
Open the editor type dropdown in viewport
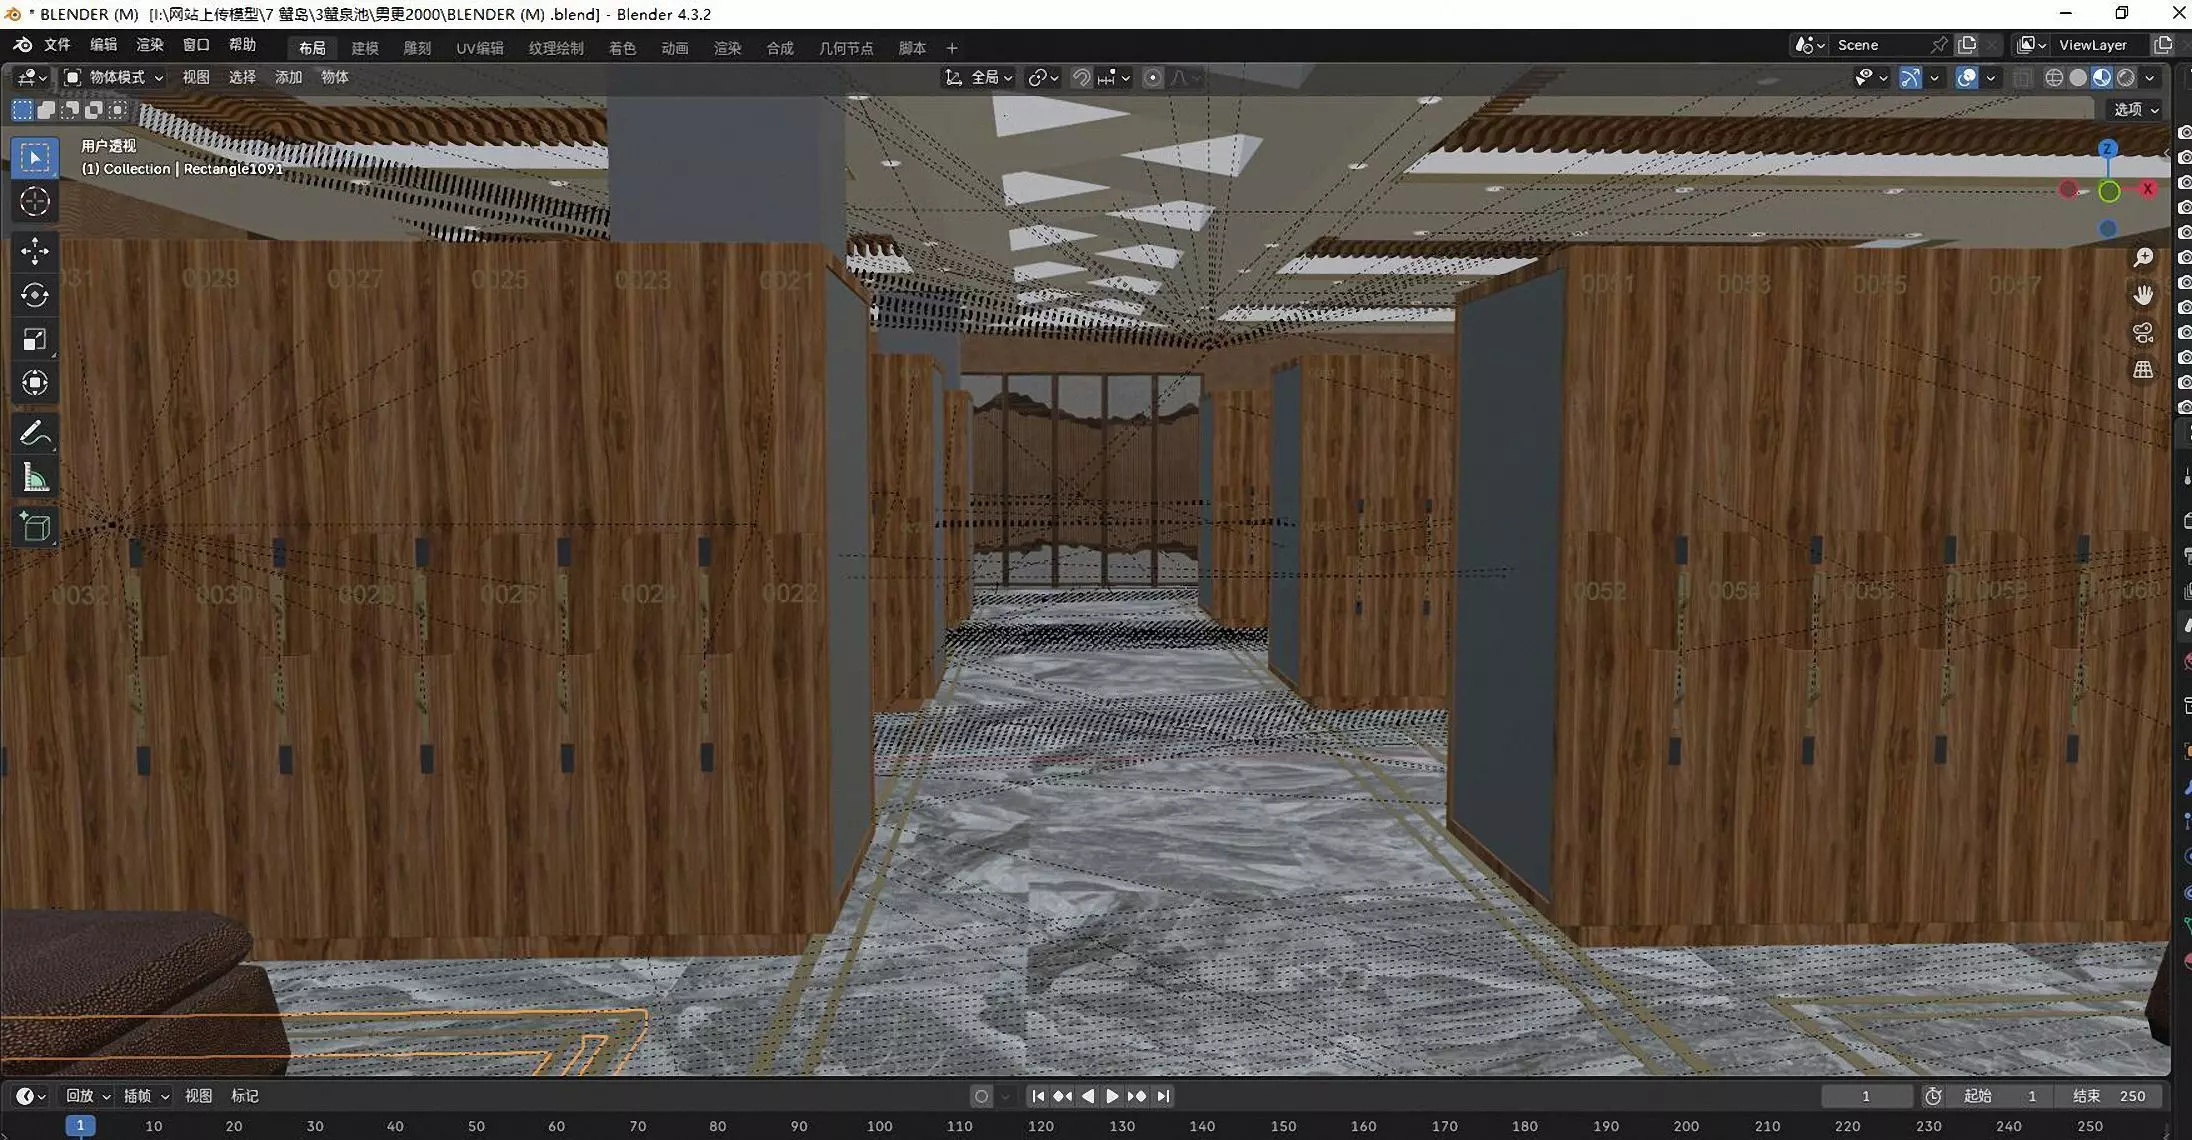(x=31, y=77)
